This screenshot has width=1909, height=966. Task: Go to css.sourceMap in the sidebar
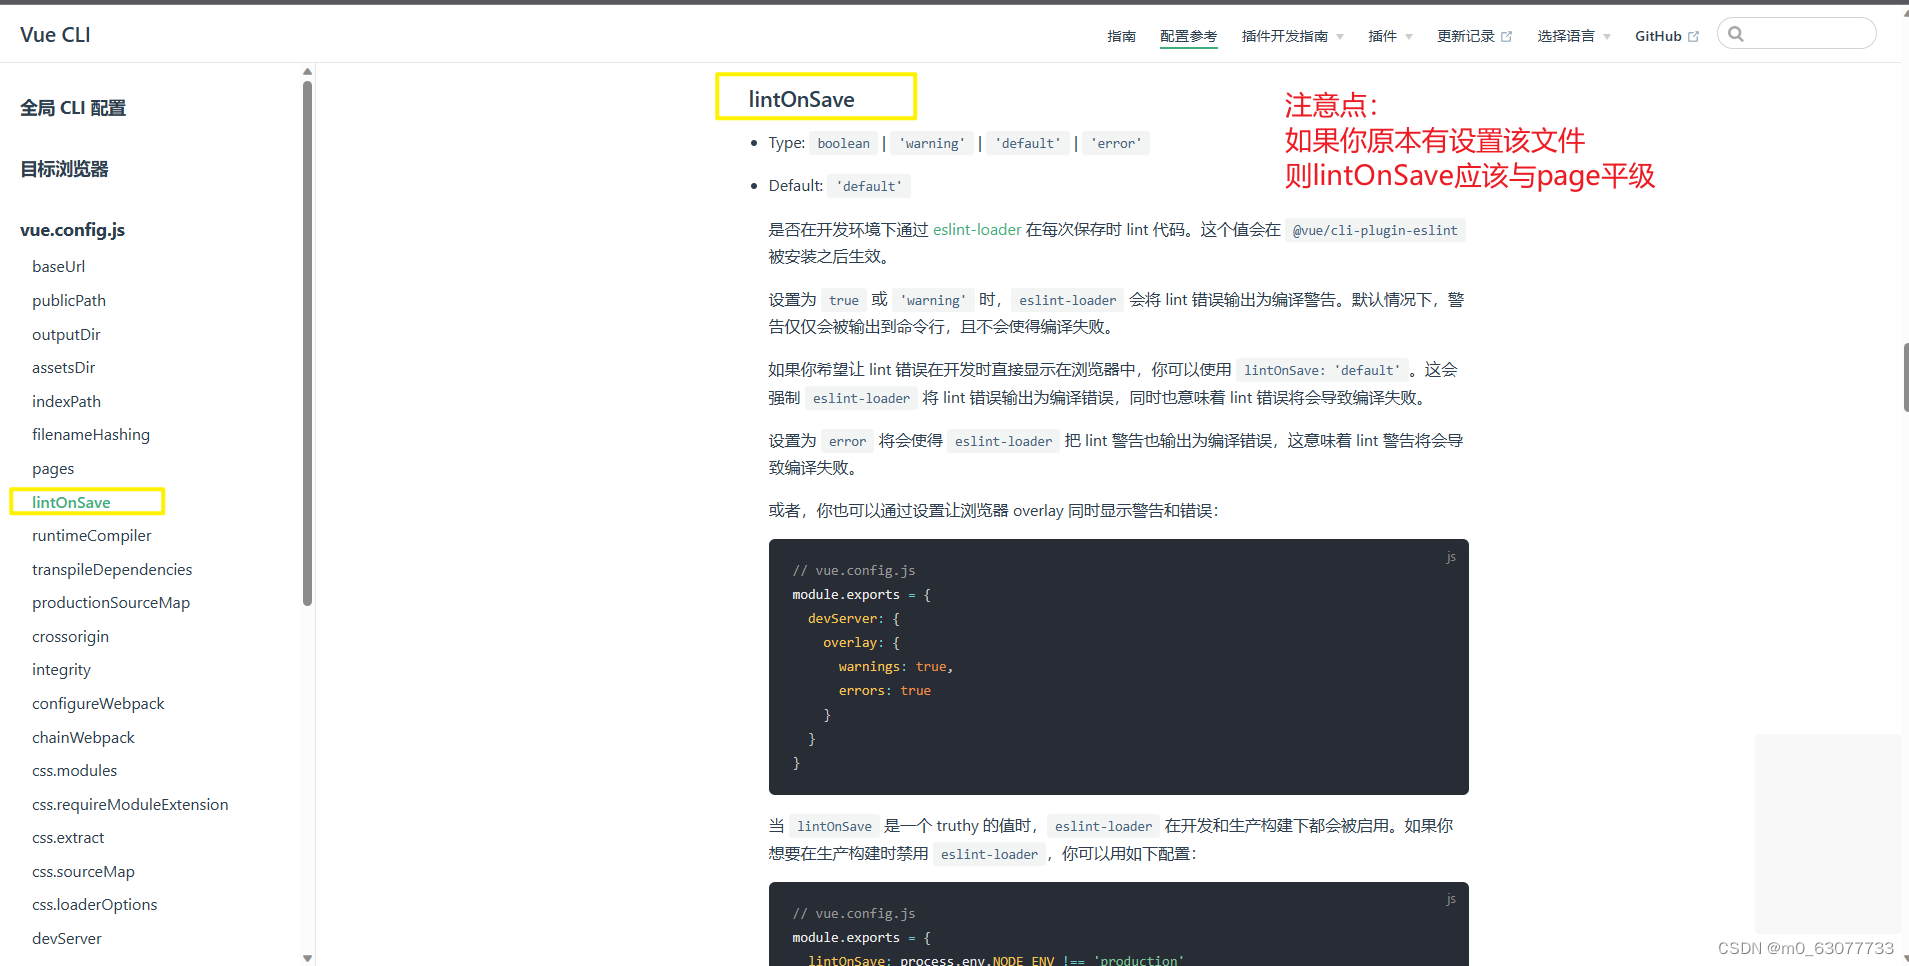pos(83,872)
